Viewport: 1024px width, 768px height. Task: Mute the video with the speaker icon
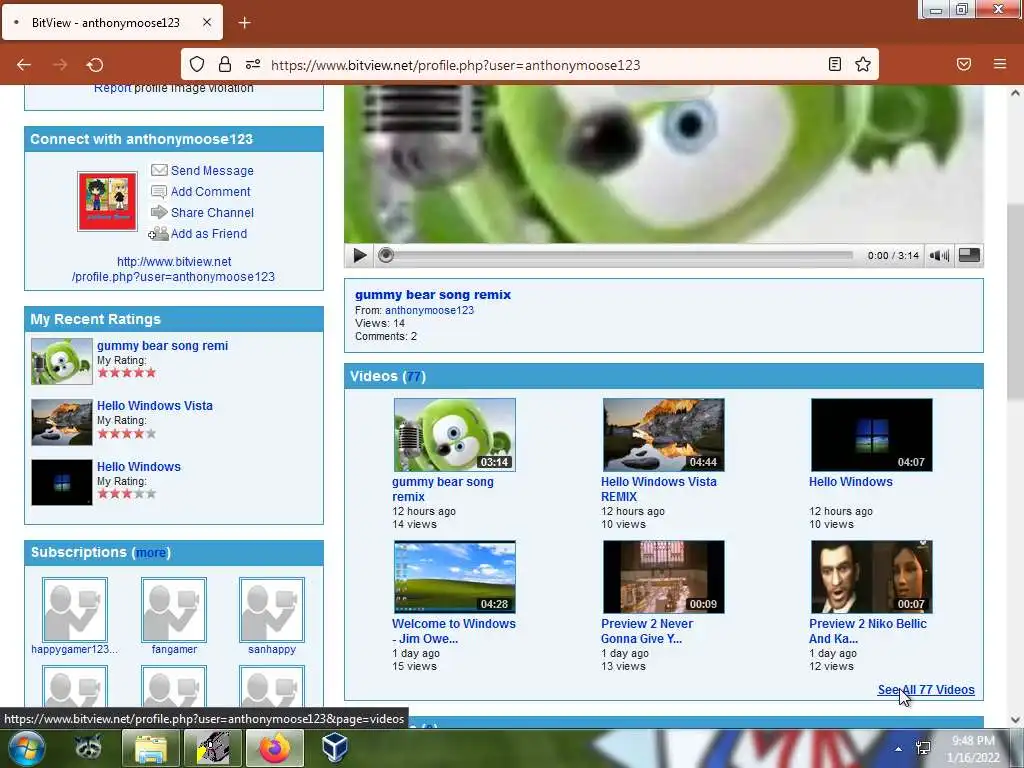coord(939,255)
